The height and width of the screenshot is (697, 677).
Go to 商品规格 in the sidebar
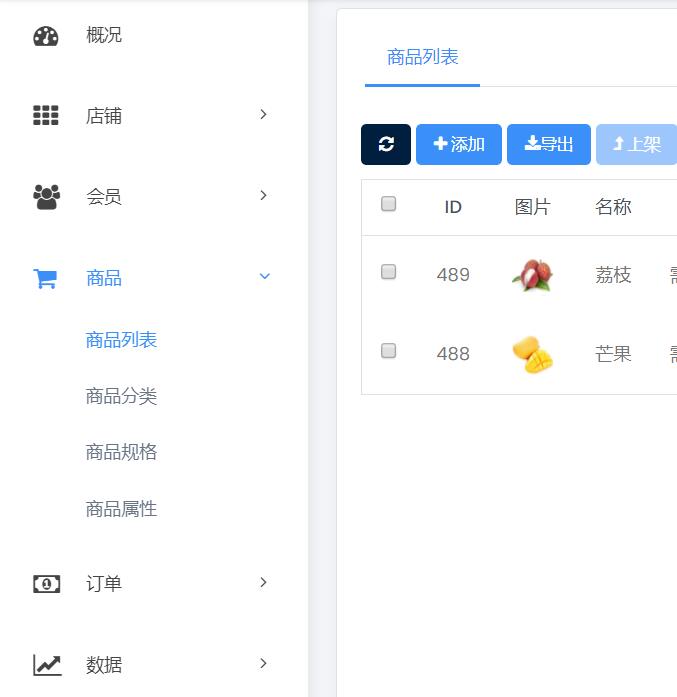point(121,452)
